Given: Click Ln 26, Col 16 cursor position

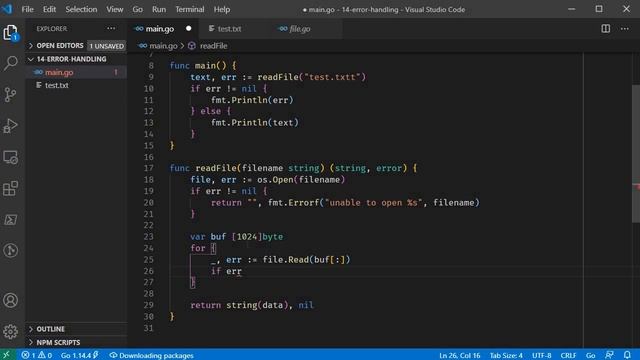Looking at the screenshot, I should click(460, 355).
